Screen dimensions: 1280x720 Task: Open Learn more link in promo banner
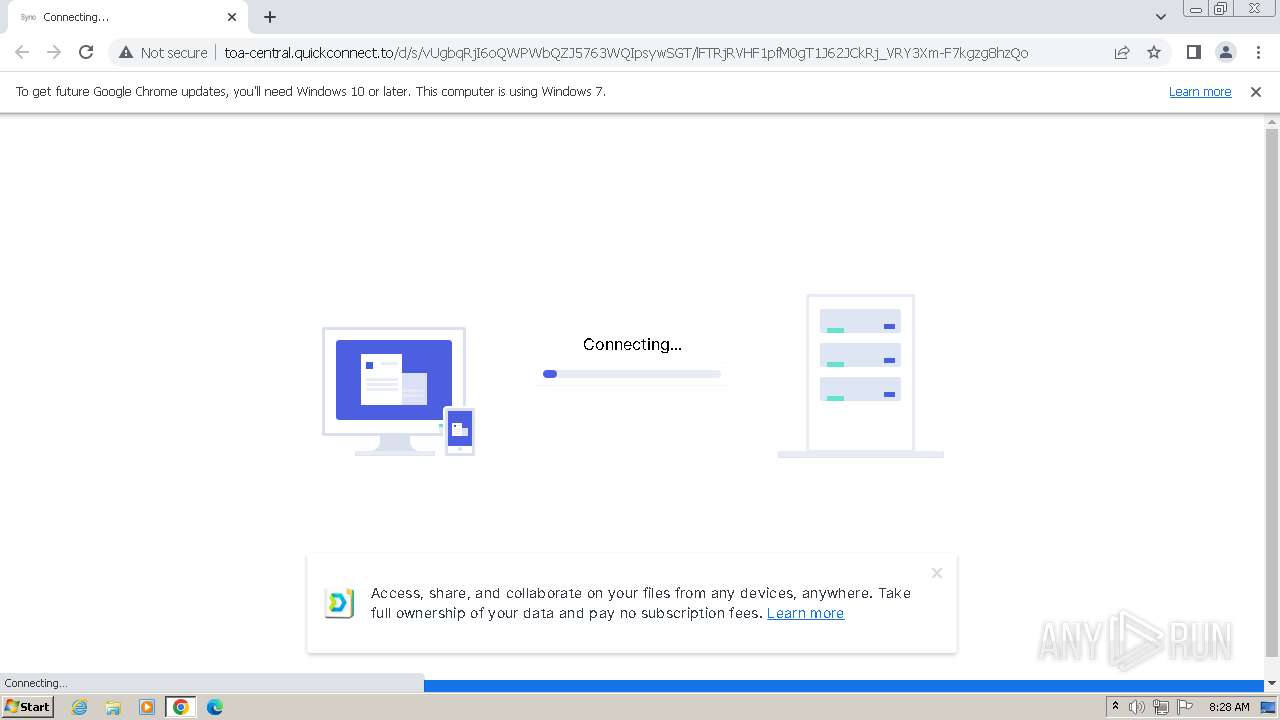(805, 613)
